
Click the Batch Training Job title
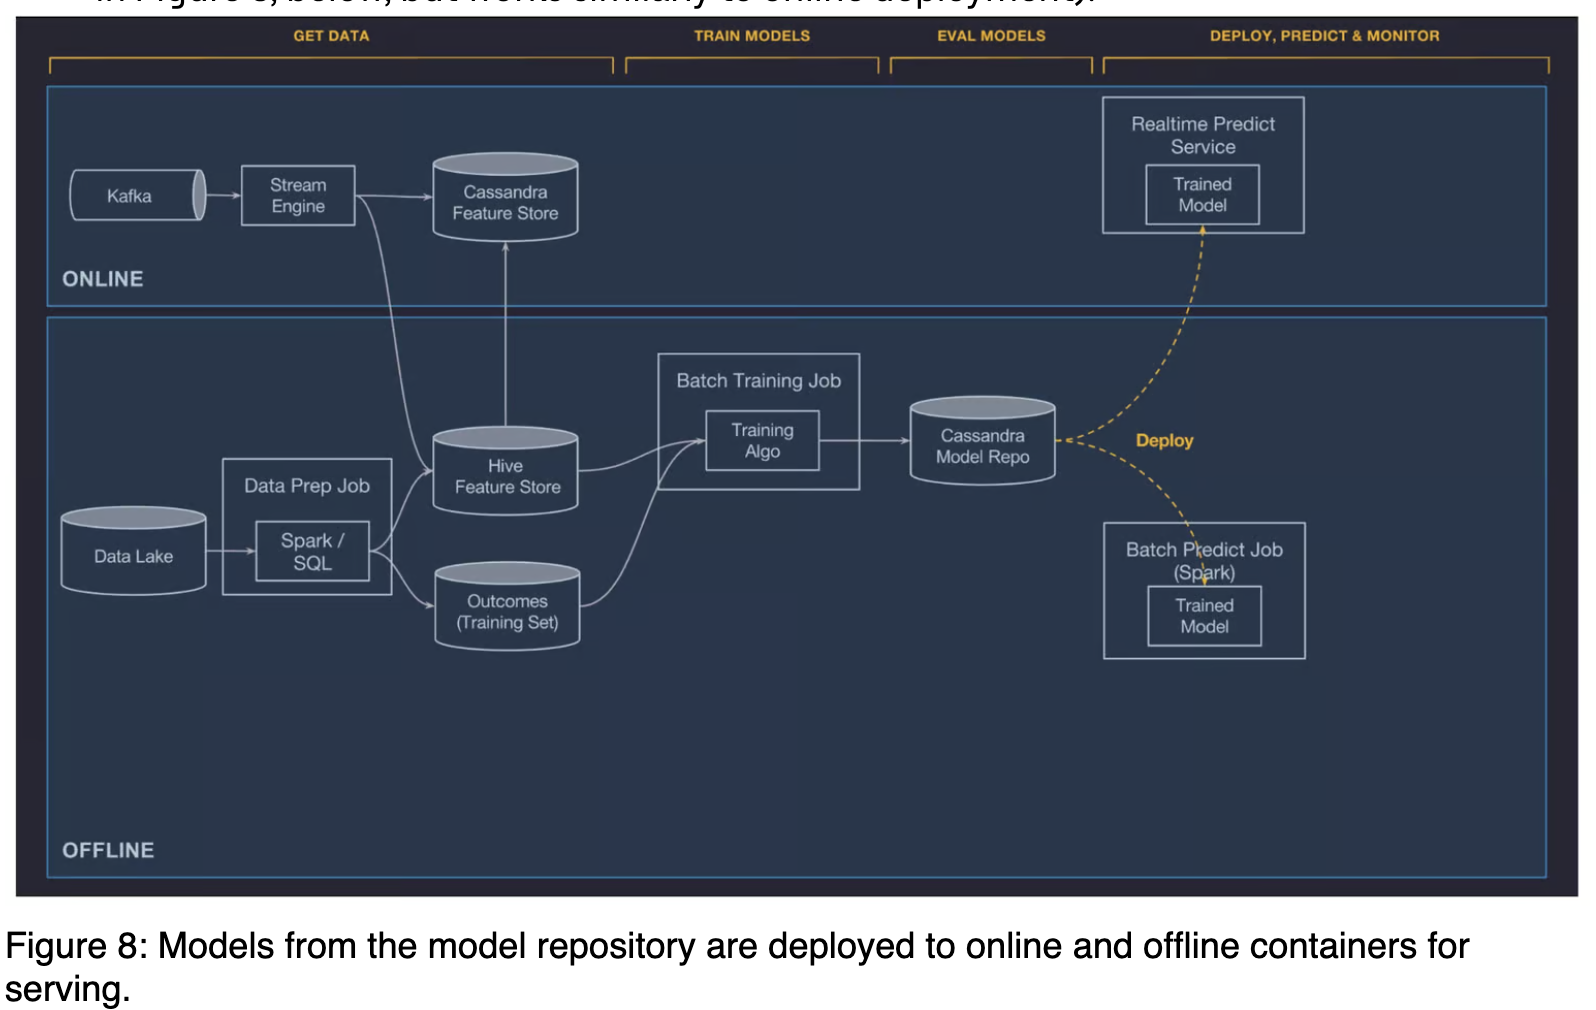758,381
